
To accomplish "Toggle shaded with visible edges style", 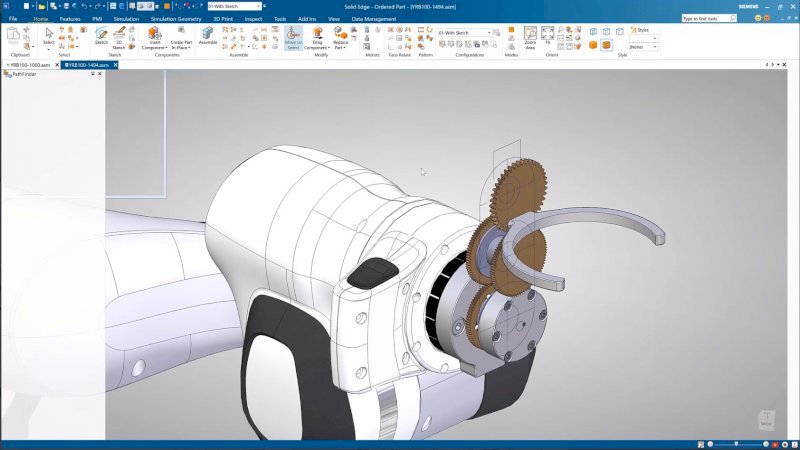I will click(x=606, y=44).
